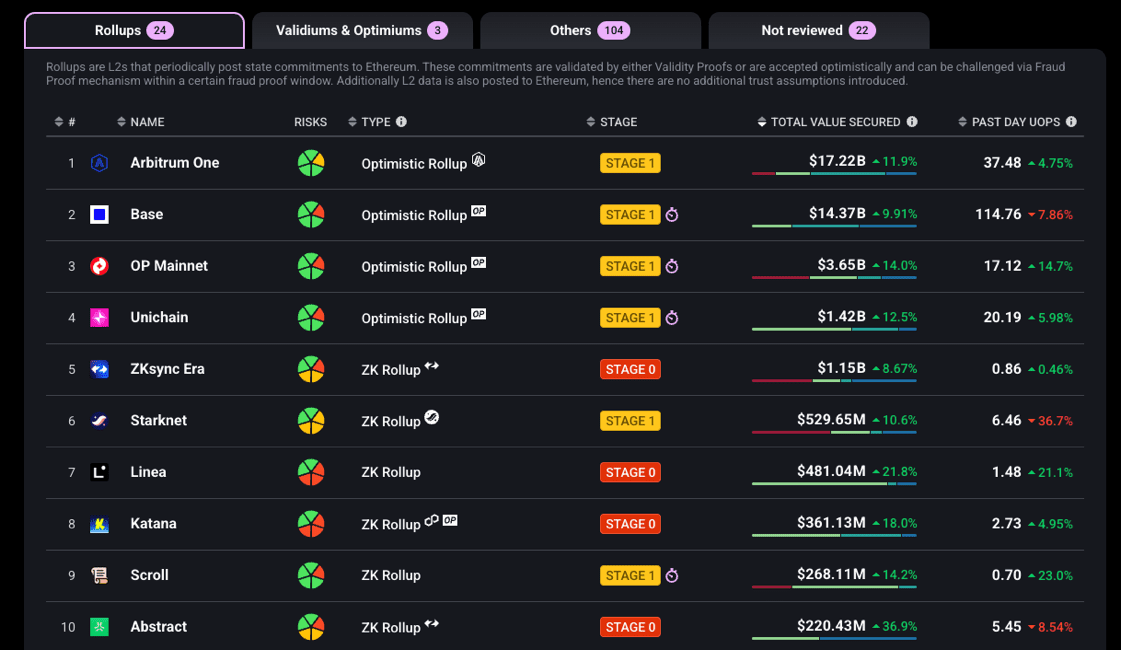Open the ZKsync Era project page
Screen dimensions: 1121x650
tap(168, 369)
